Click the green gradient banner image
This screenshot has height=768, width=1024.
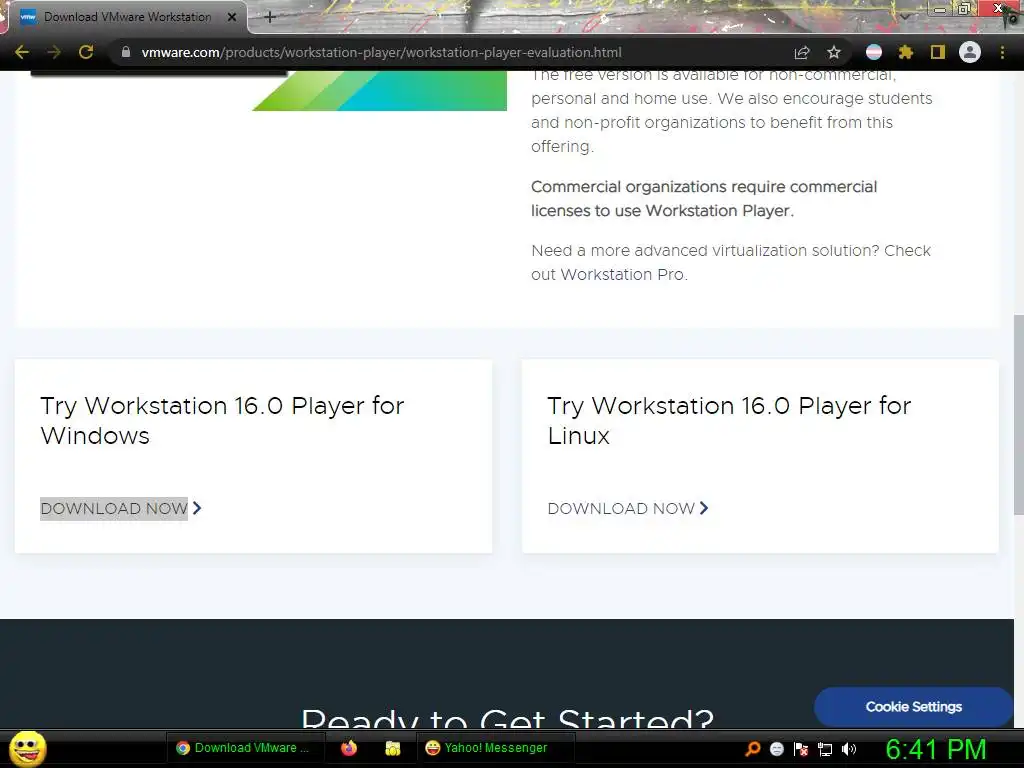pos(379,91)
